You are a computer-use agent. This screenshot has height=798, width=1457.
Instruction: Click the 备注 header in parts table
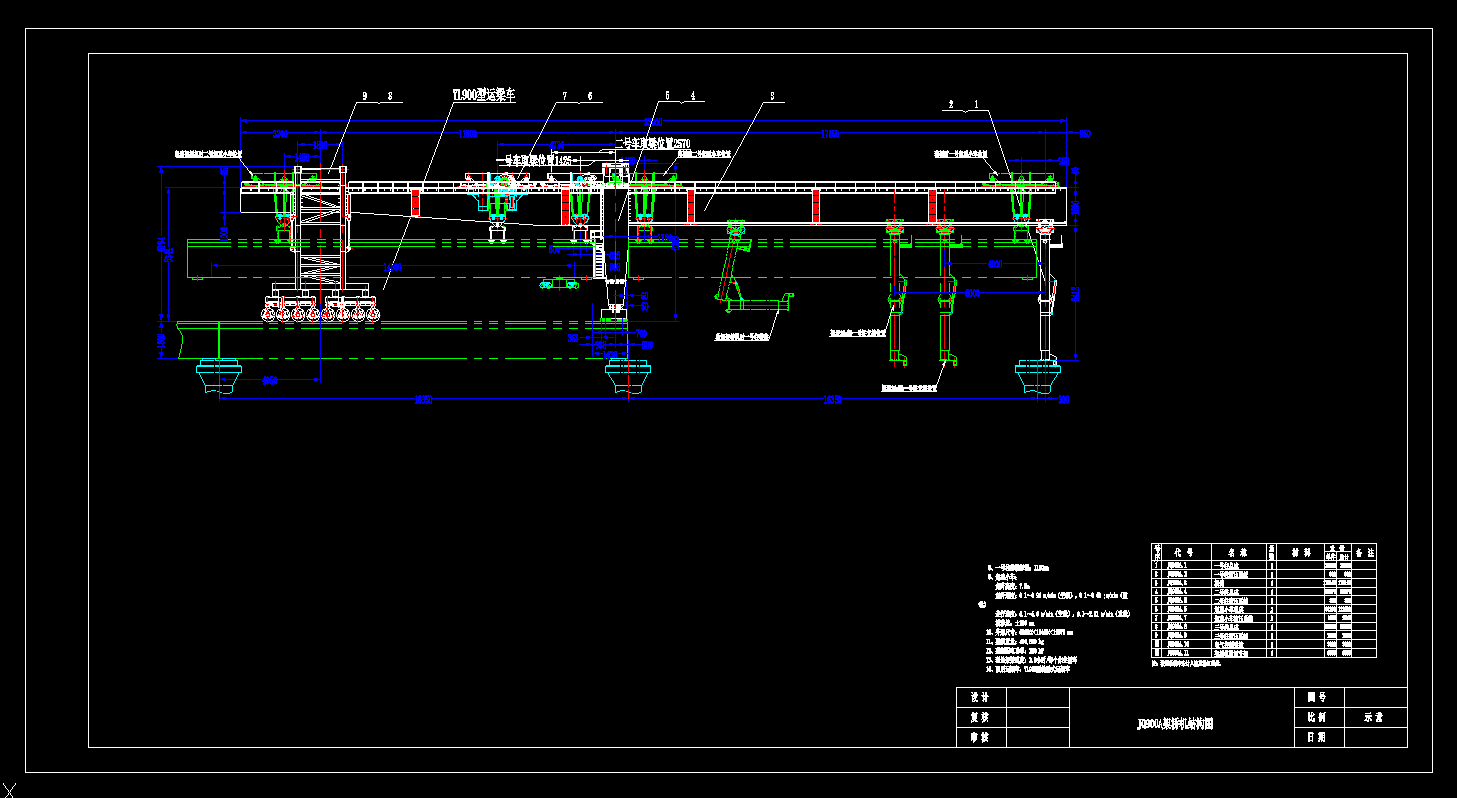pos(1364,551)
